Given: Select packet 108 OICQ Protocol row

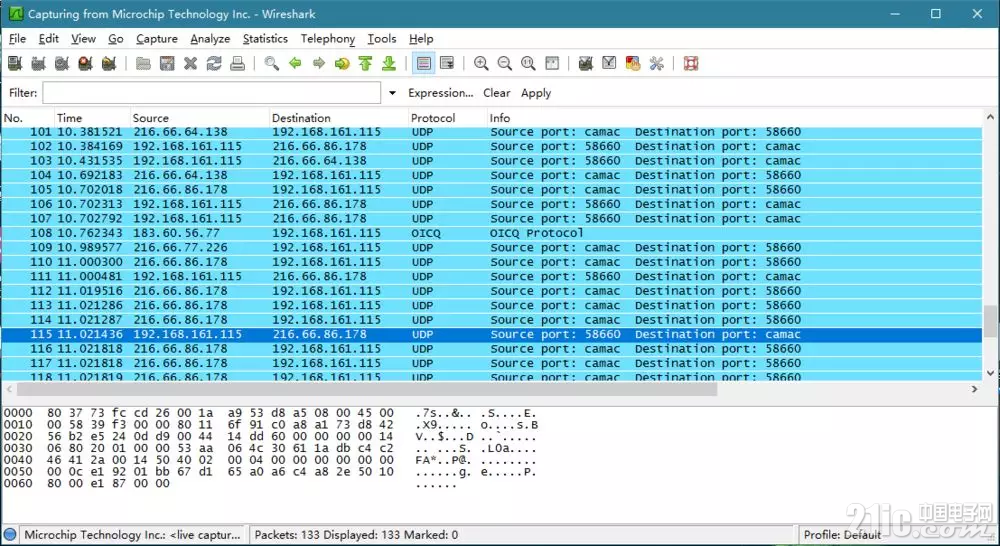Looking at the screenshot, I should (492, 233).
